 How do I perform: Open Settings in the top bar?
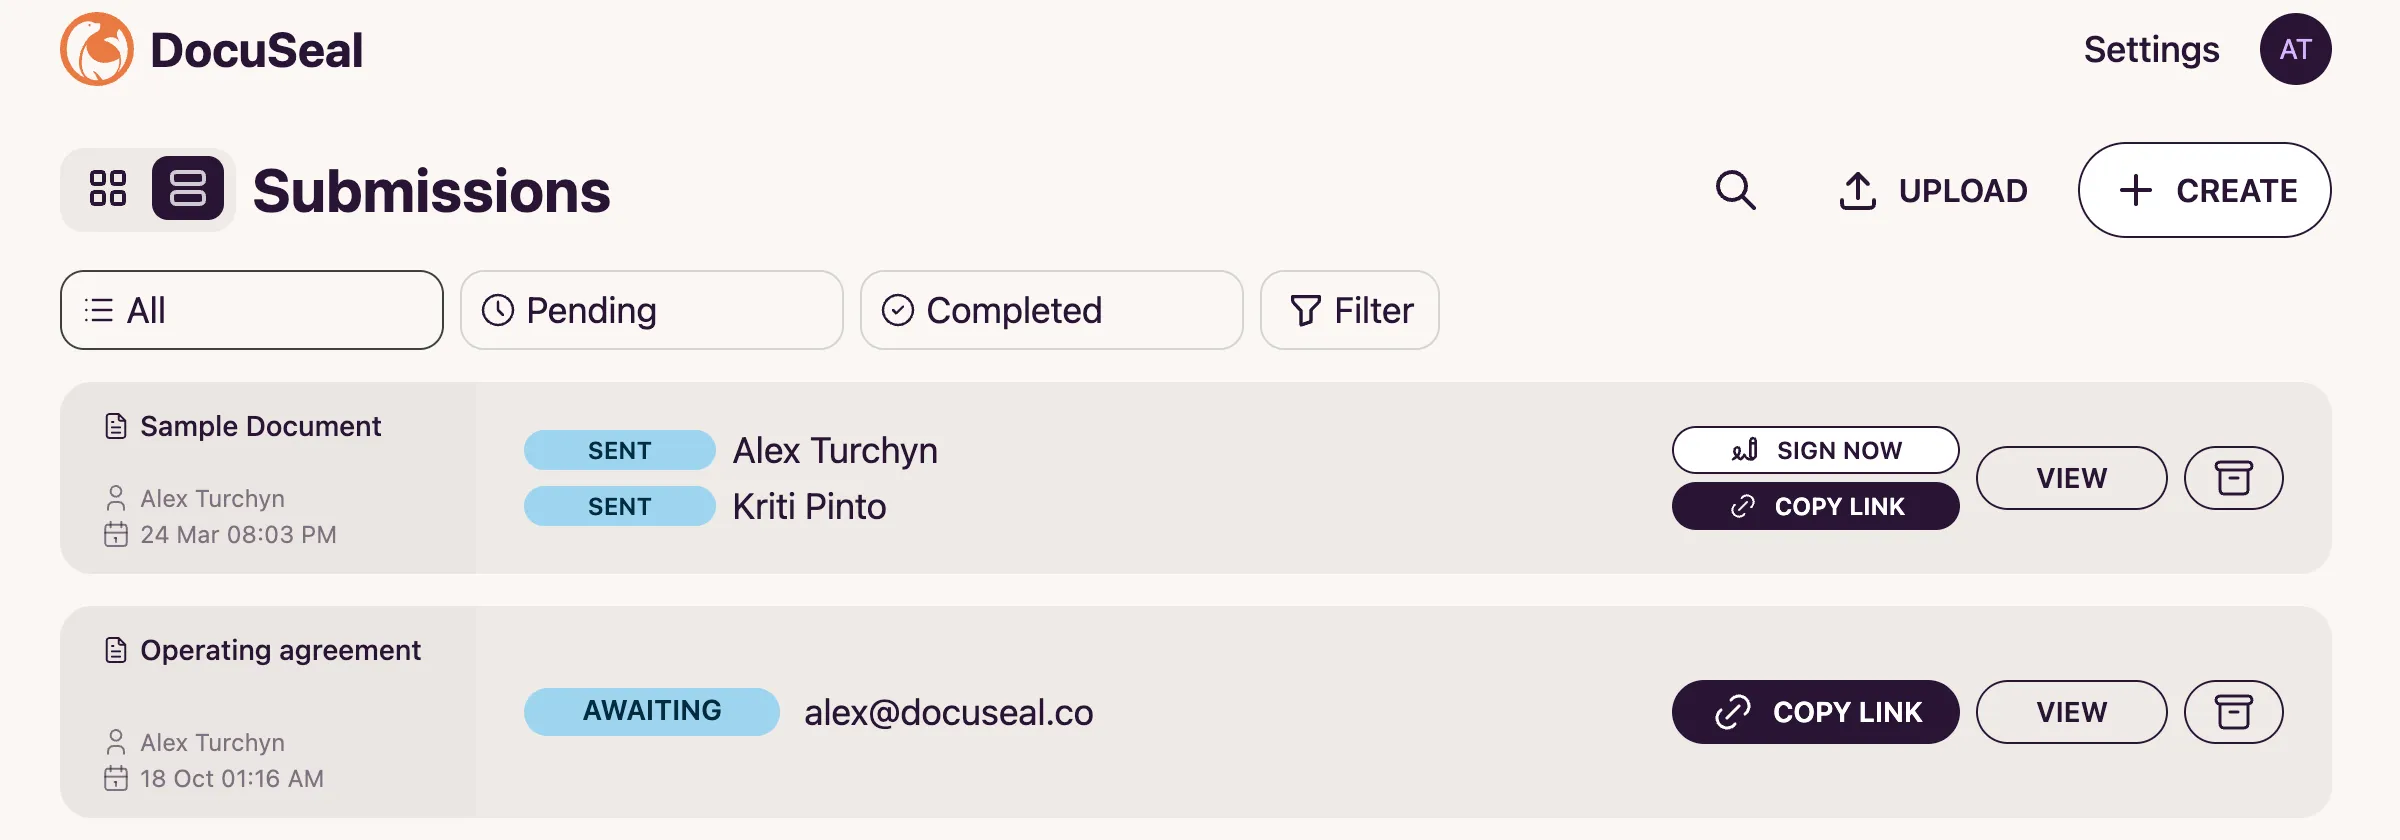[x=2151, y=49]
